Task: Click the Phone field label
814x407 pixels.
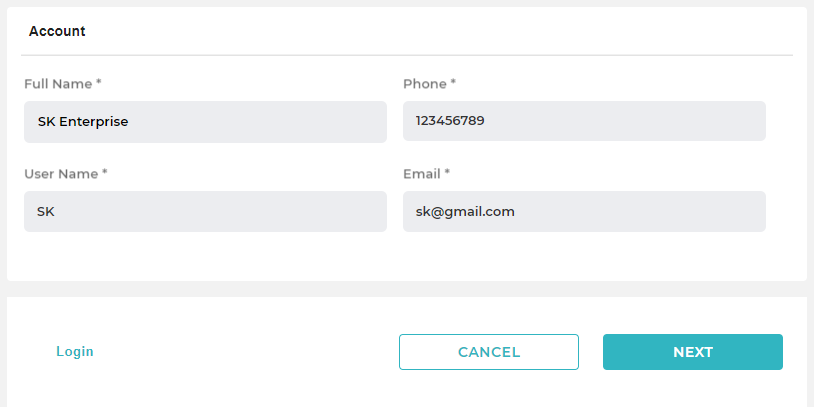Action: click(425, 84)
